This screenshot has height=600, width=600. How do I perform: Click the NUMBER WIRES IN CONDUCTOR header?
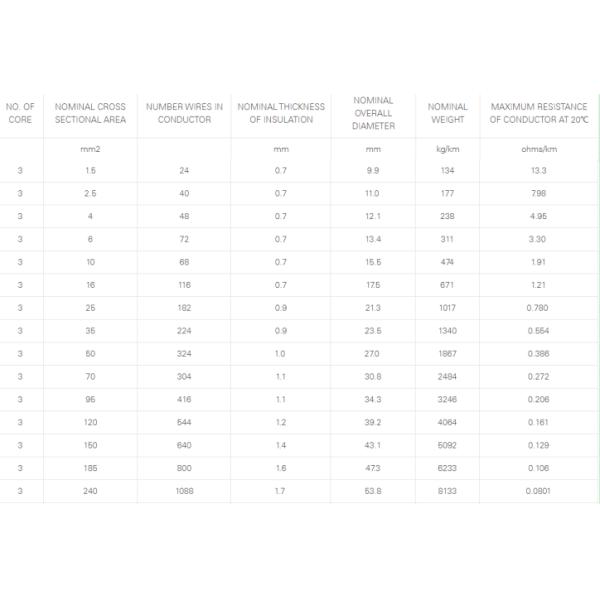(x=184, y=113)
